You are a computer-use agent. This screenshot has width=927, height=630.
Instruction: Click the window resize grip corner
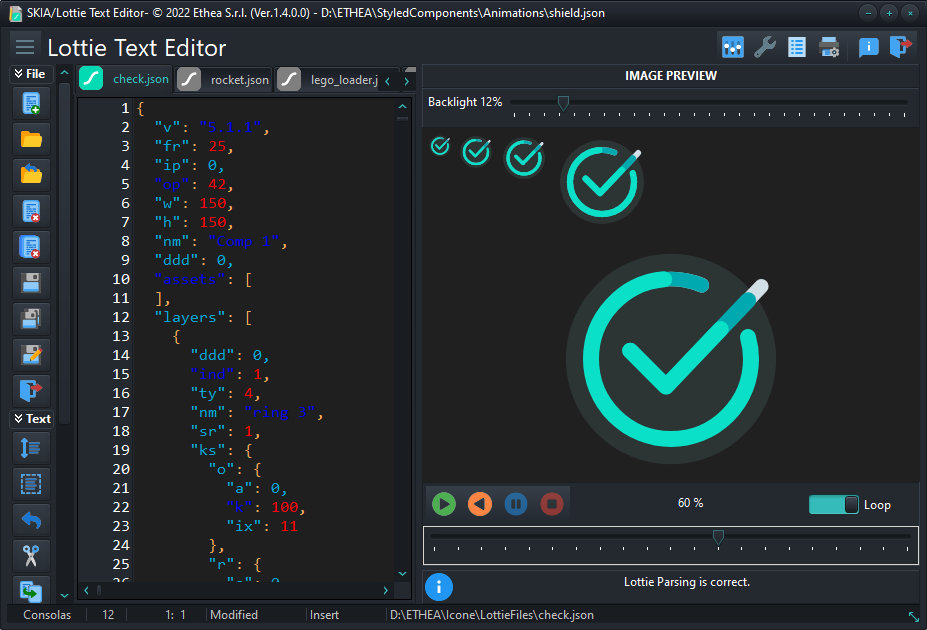coord(914,616)
